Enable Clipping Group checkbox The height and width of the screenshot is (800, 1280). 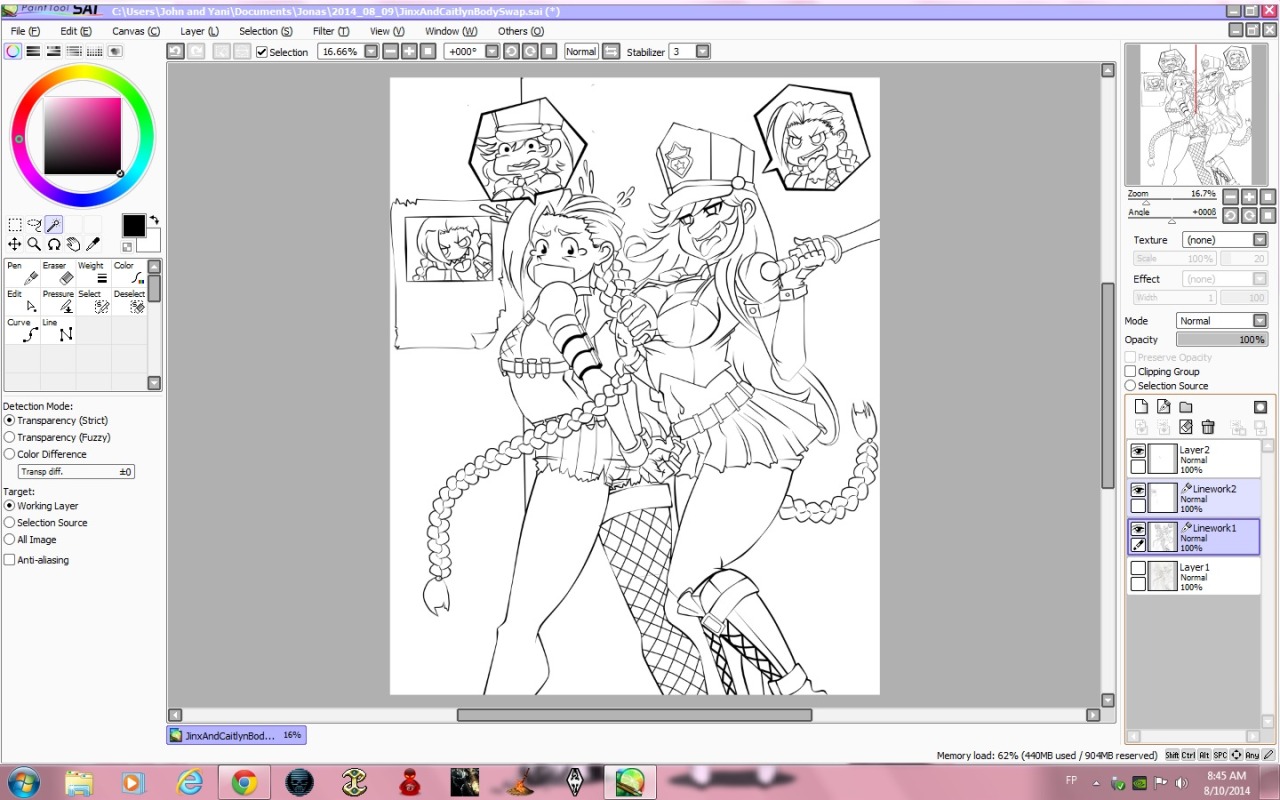pos(1131,371)
